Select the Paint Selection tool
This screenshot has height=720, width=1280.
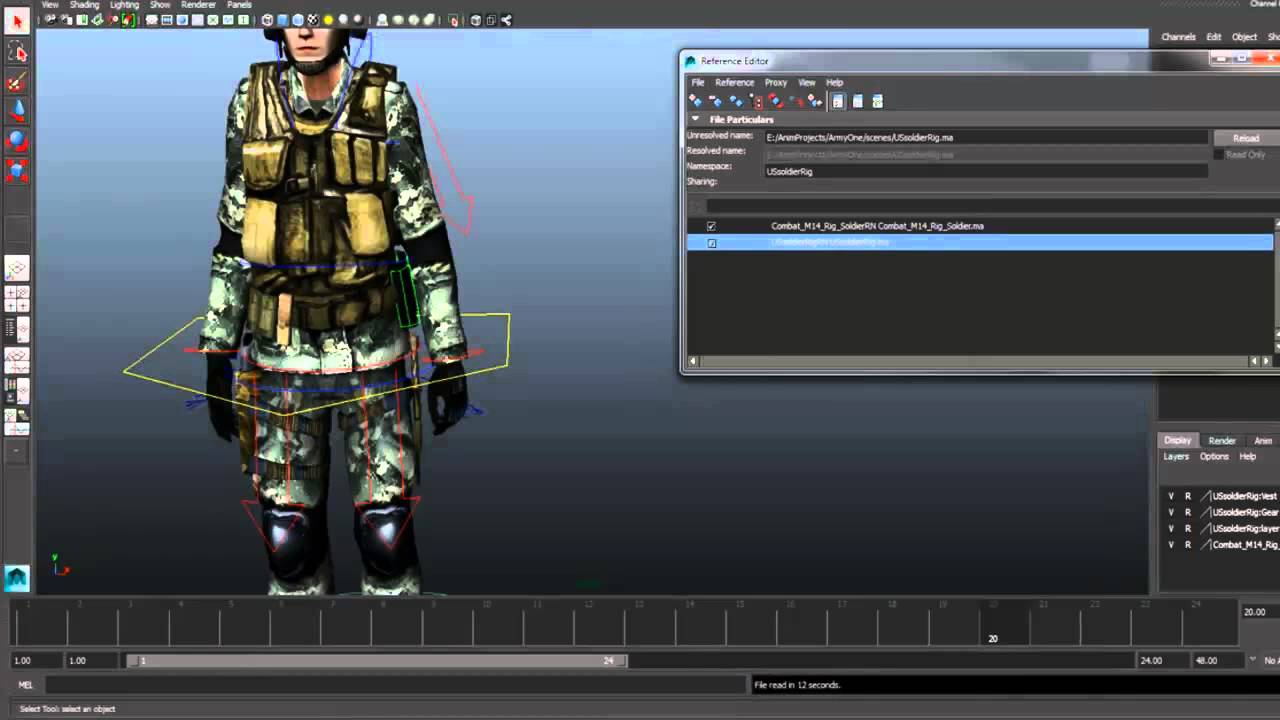point(17,82)
